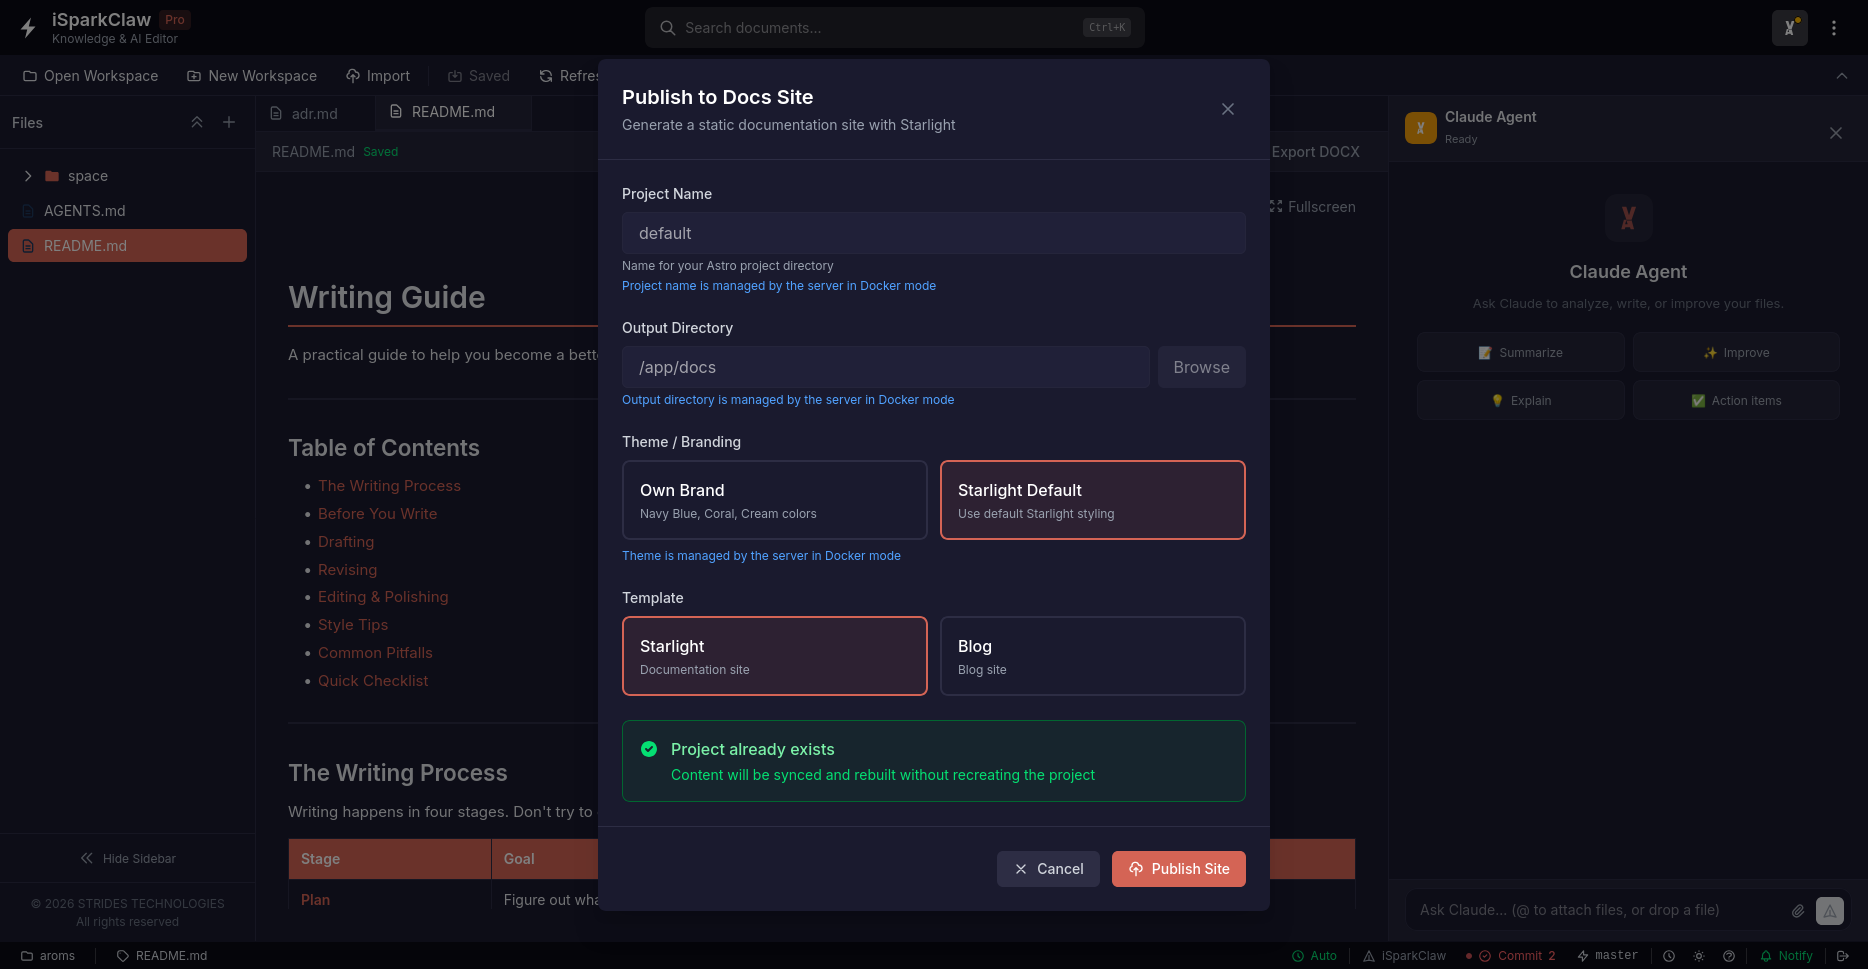The width and height of the screenshot is (1868, 969).
Task: Open Before You Write contents link
Action: [377, 514]
